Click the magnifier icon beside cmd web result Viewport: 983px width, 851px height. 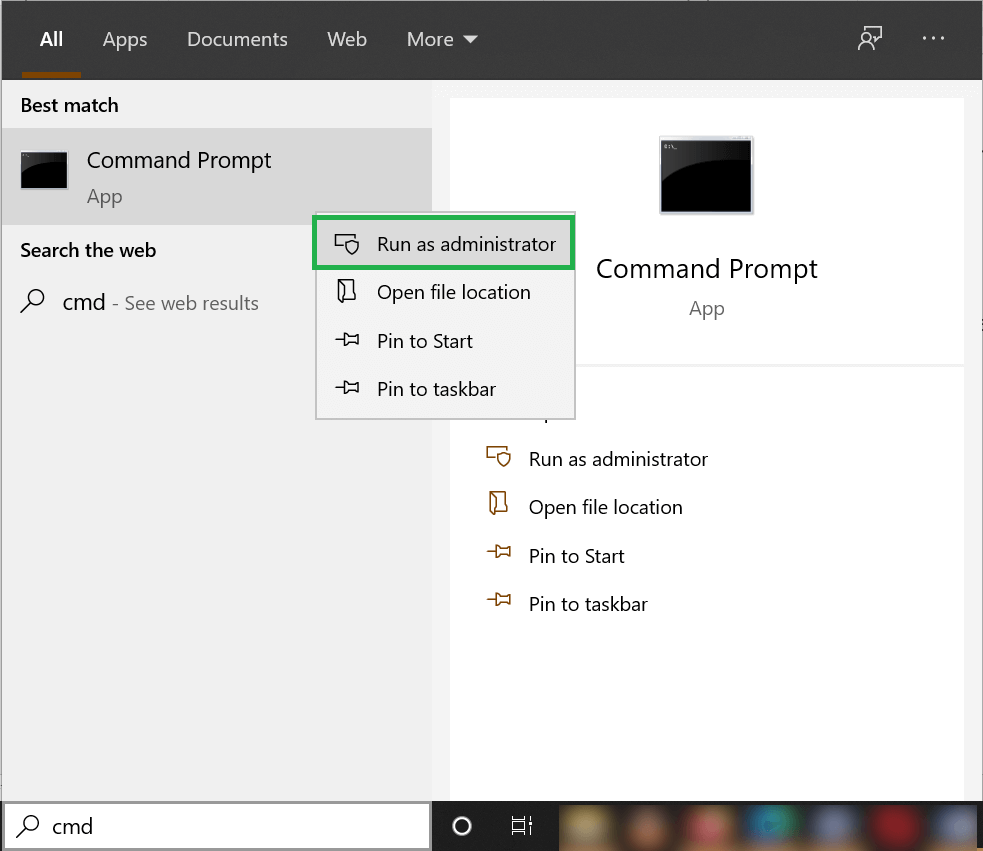33,300
